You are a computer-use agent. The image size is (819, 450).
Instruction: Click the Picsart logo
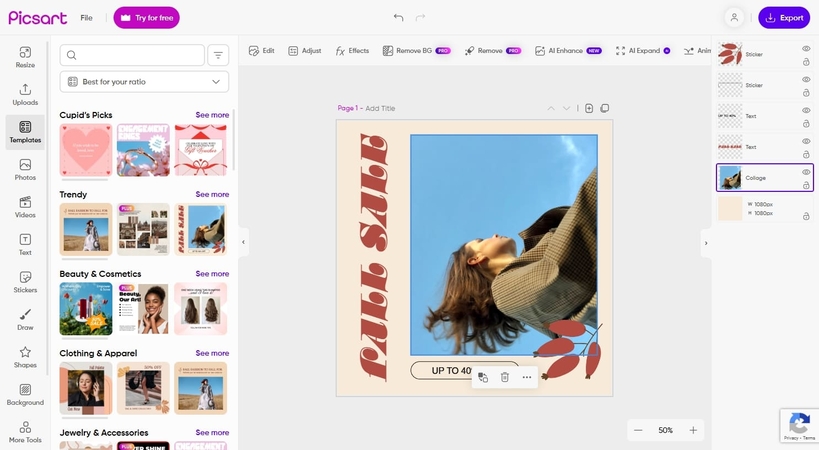click(38, 18)
